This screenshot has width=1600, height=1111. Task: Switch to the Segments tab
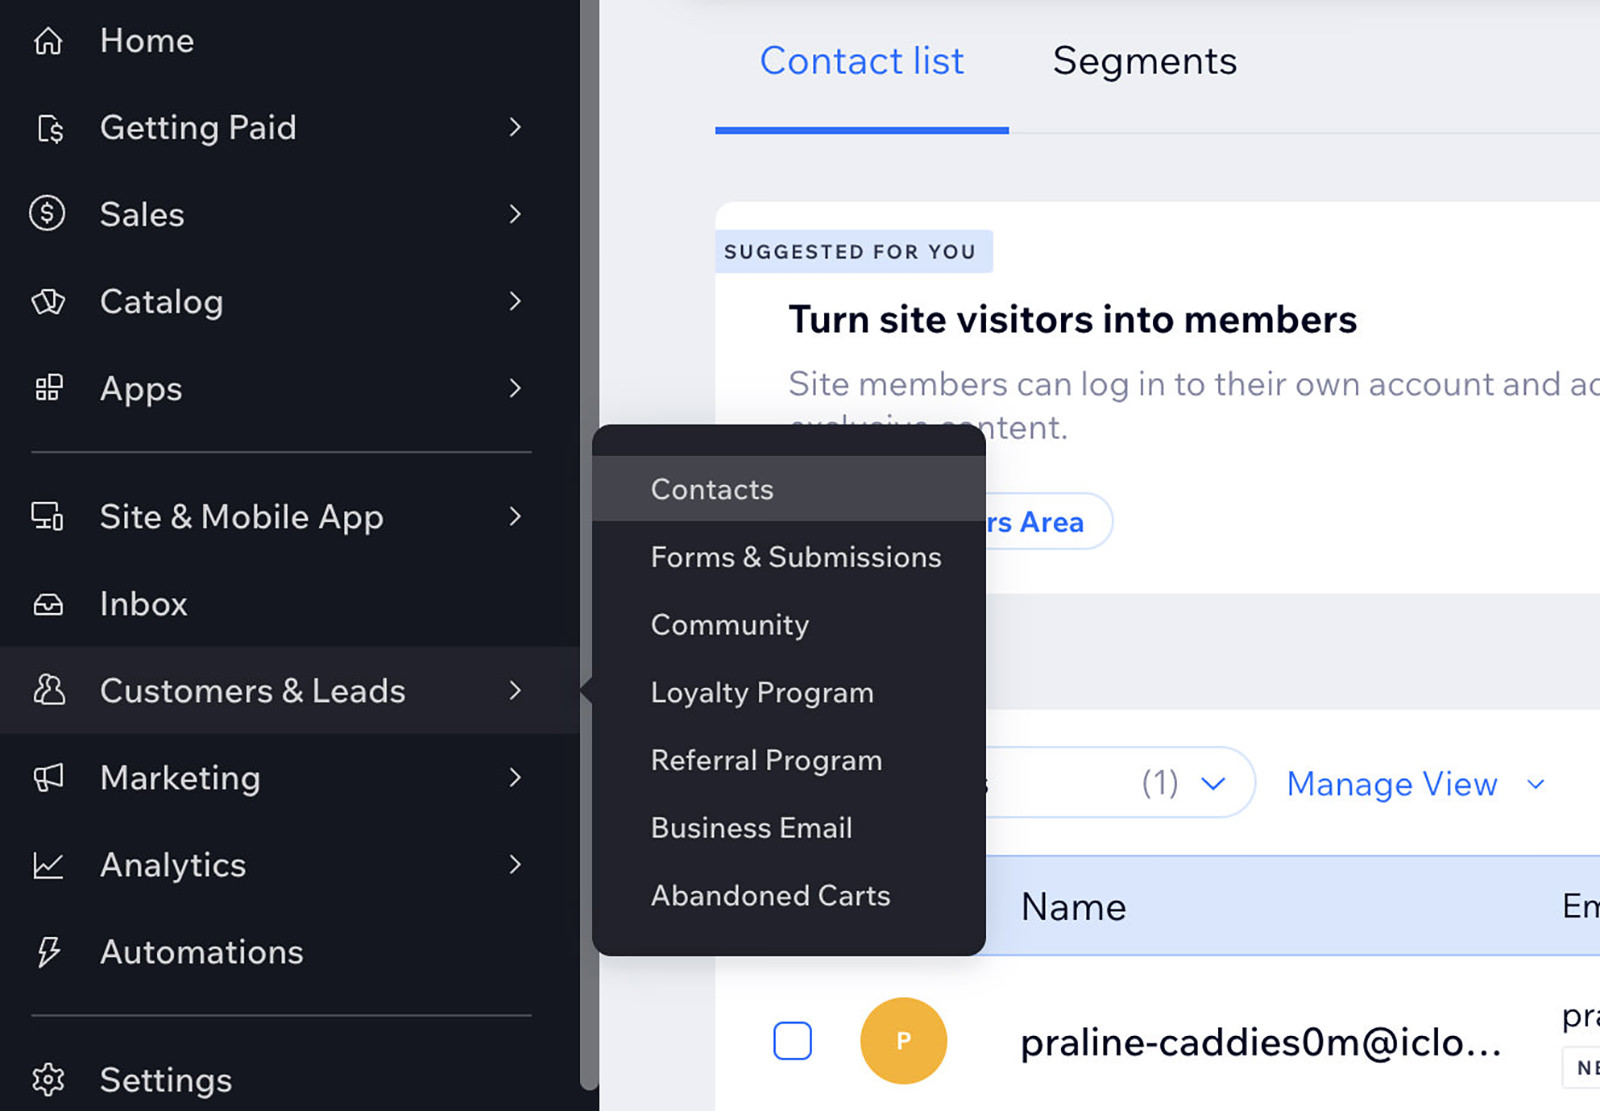(1145, 61)
